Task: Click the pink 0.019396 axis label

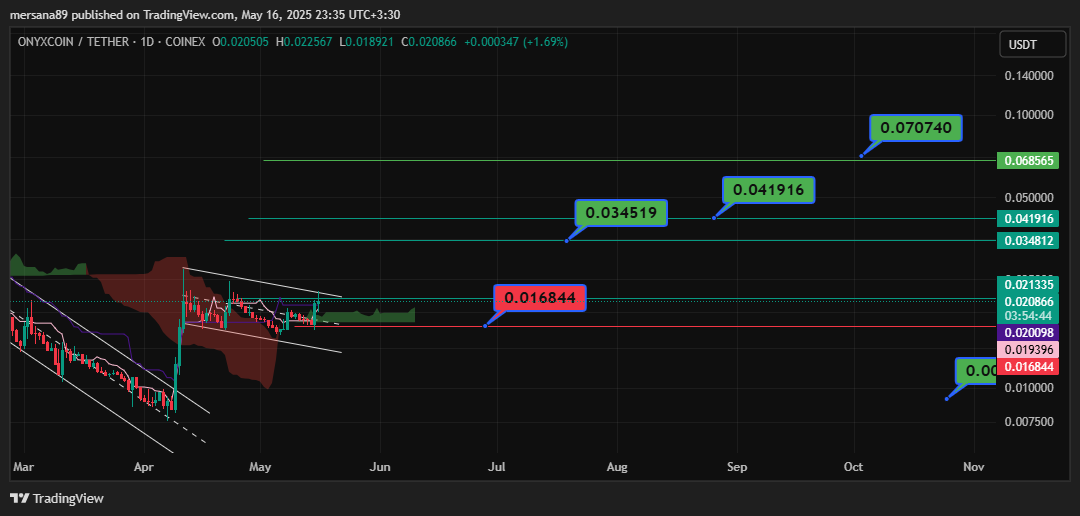Action: (1028, 350)
